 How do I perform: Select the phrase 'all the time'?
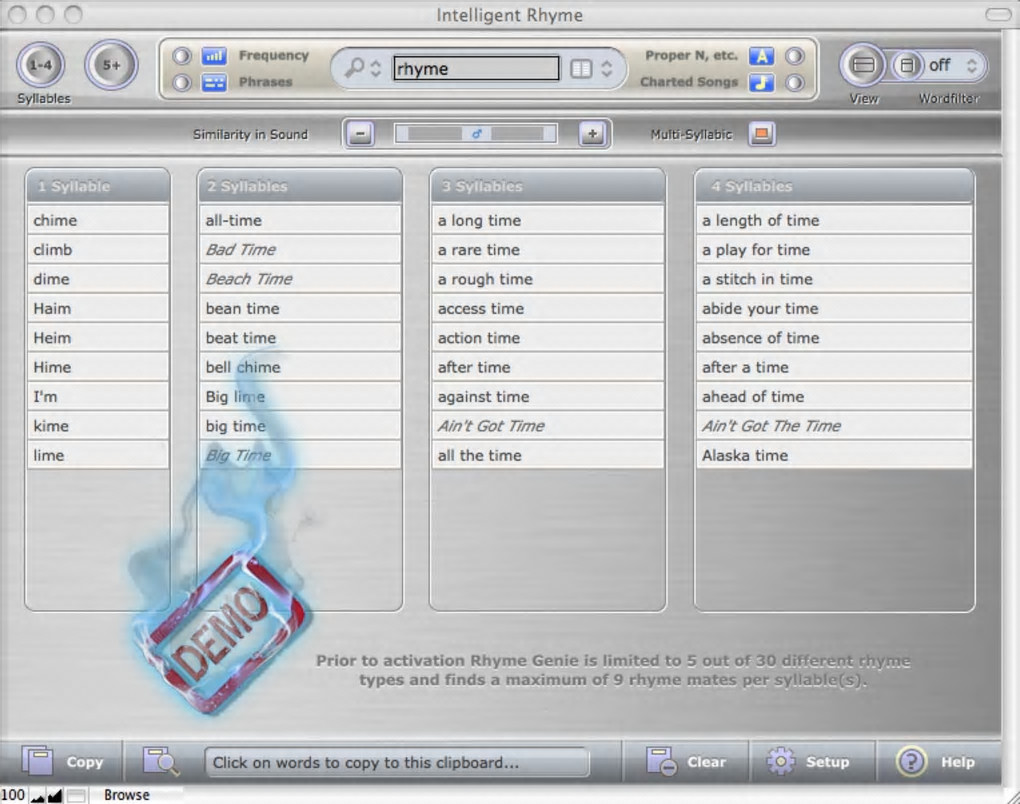tap(548, 455)
